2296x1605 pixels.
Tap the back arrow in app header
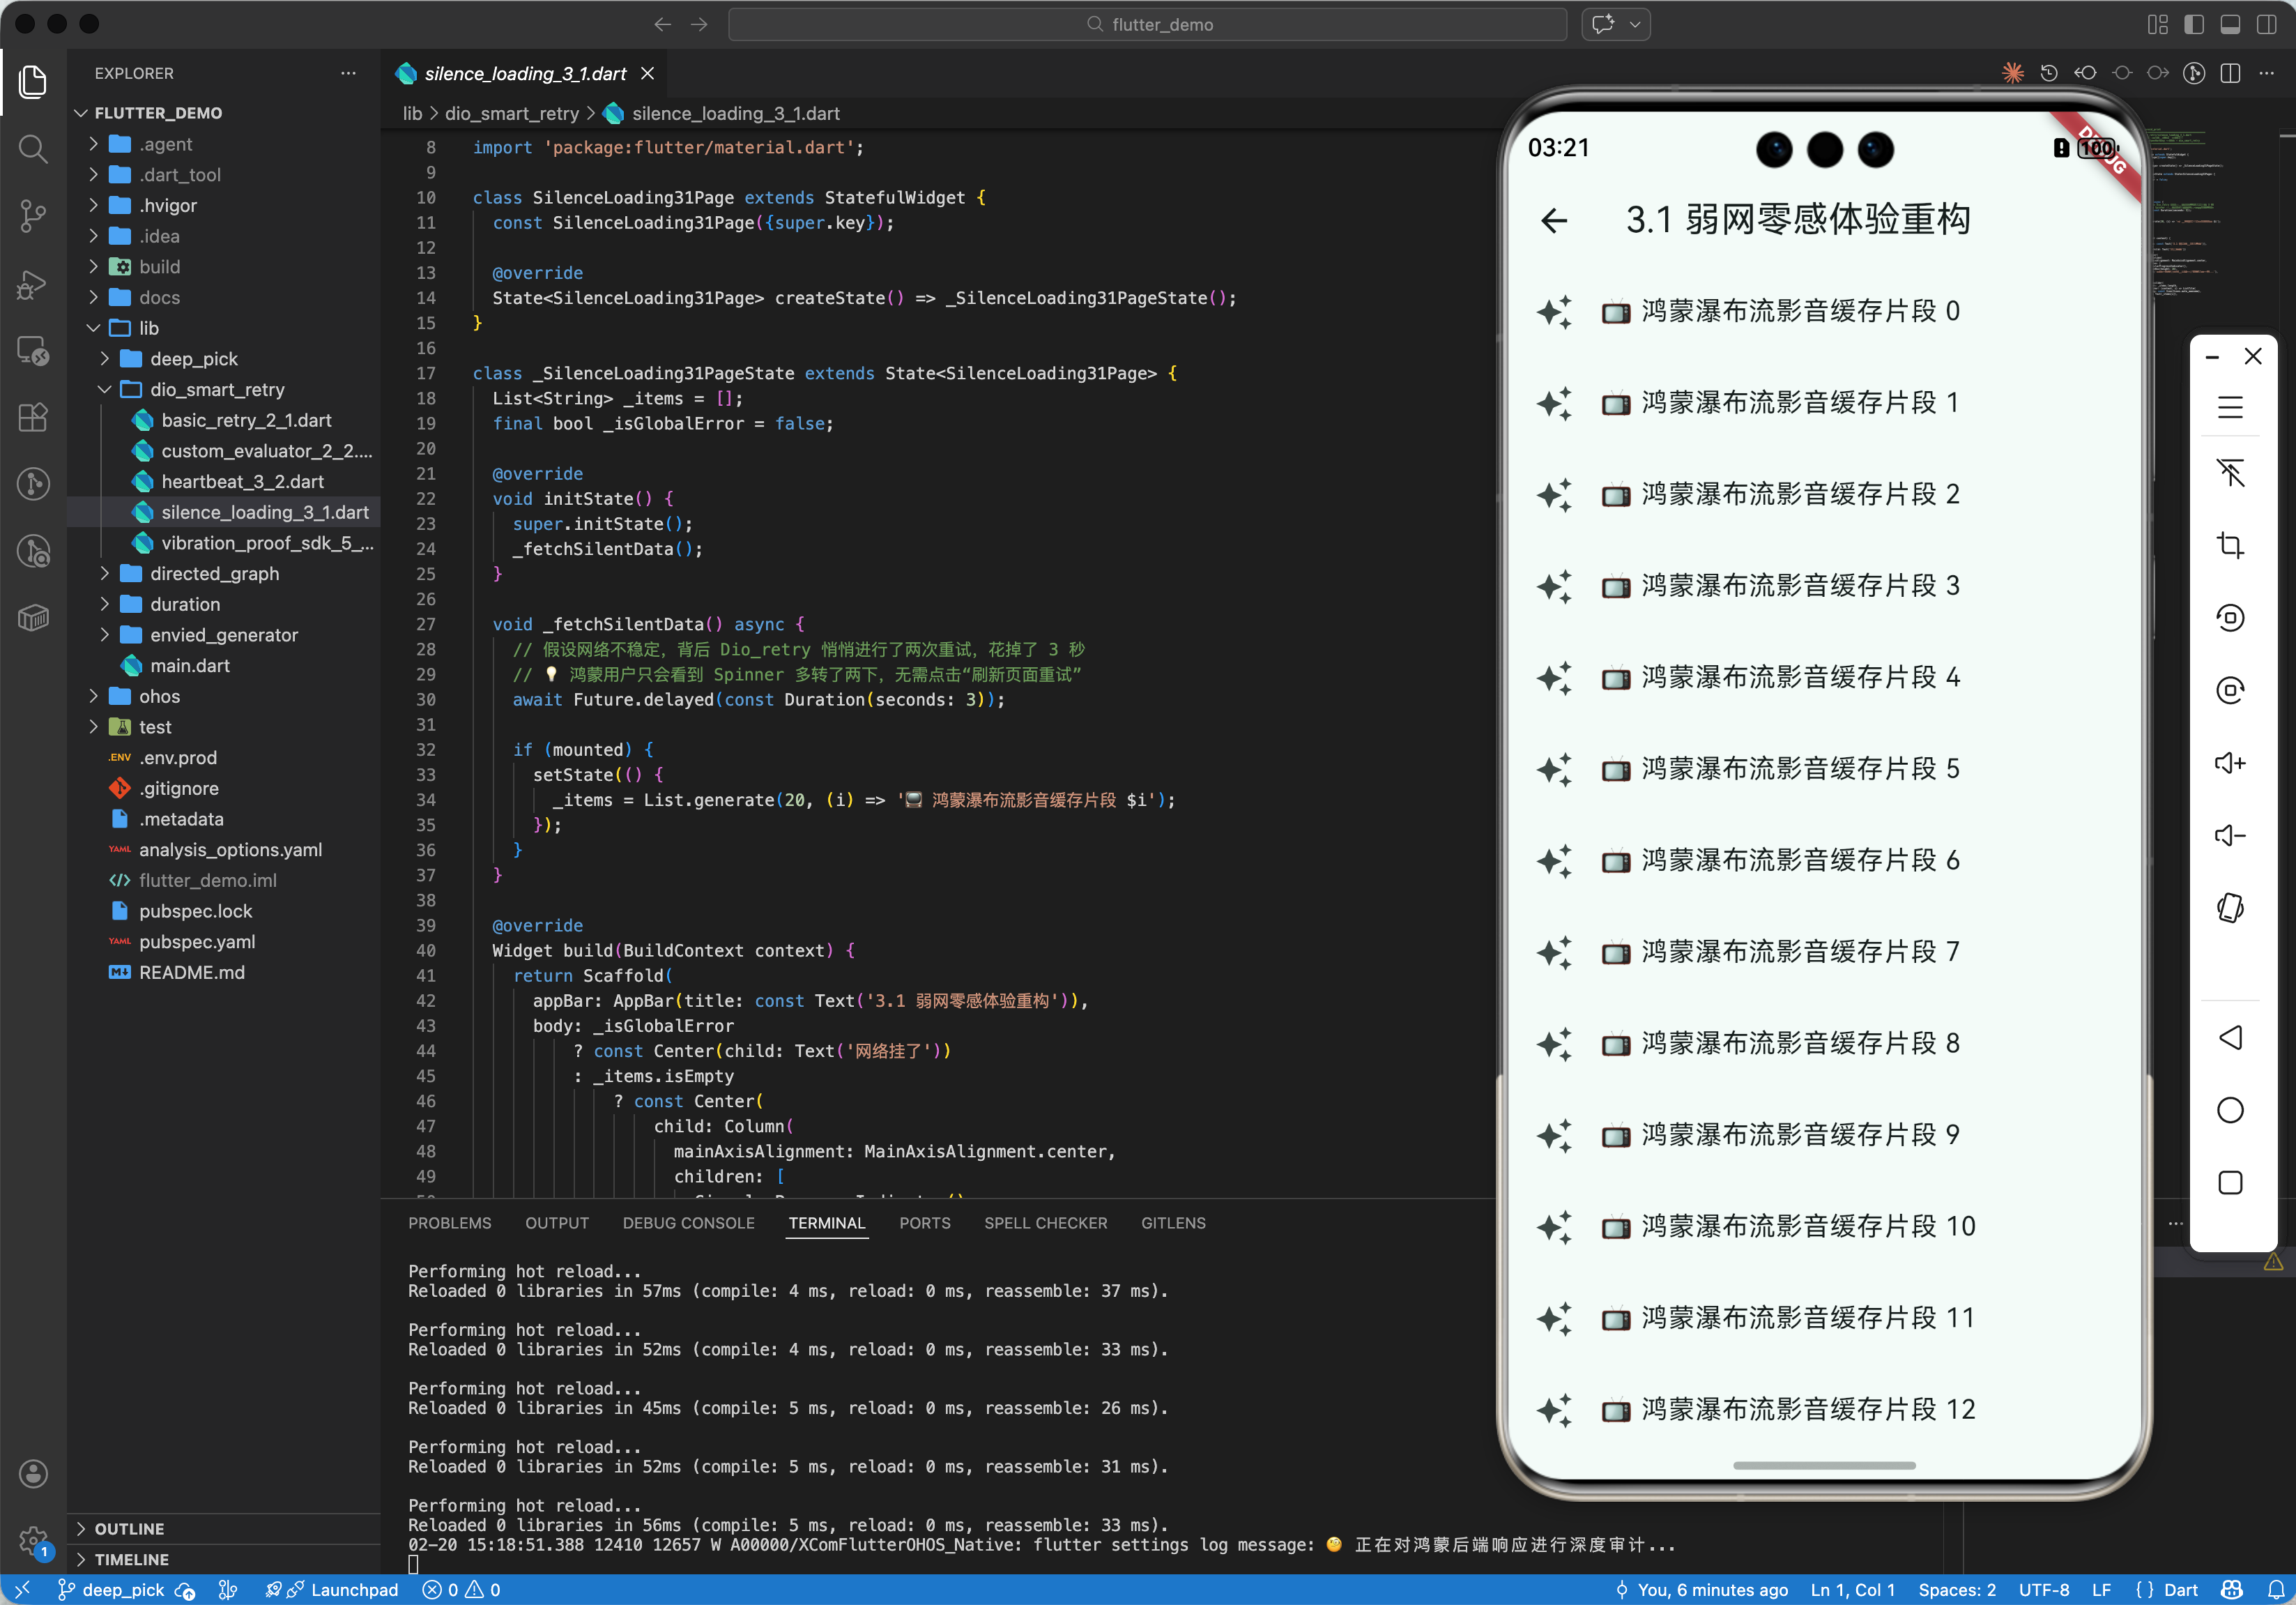1554,220
